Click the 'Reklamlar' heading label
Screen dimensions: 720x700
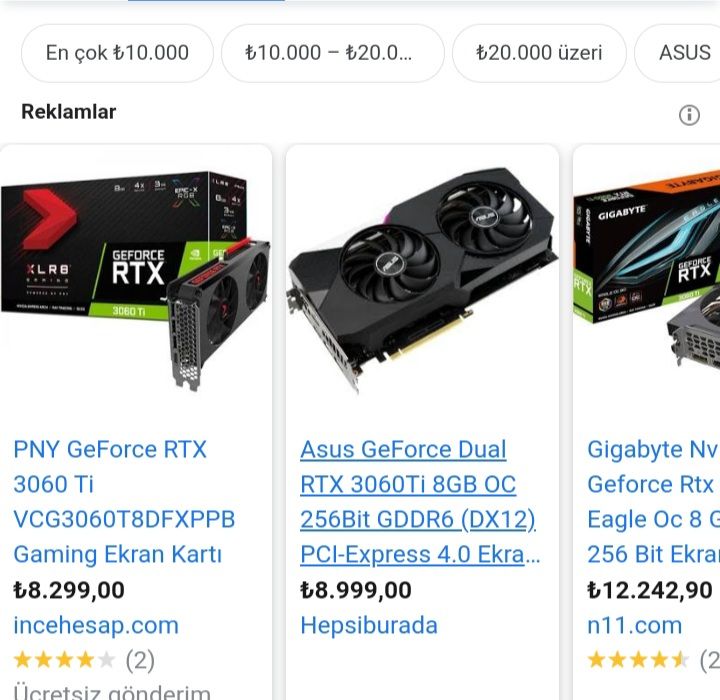pyautogui.click(x=68, y=112)
